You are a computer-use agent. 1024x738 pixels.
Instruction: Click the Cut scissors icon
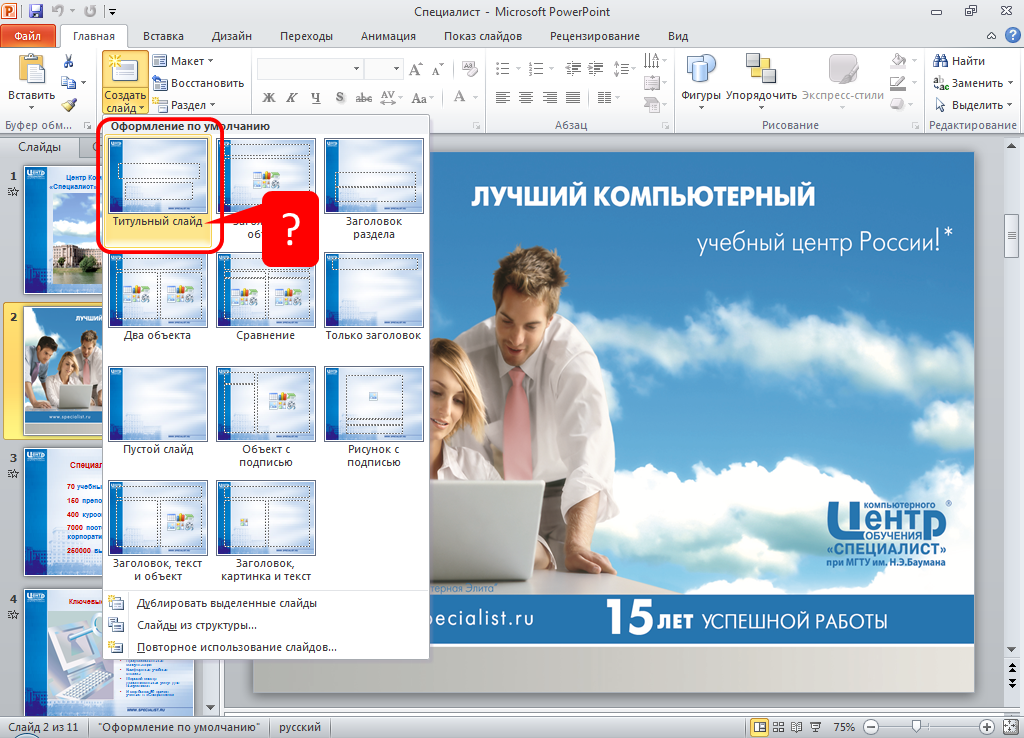(69, 61)
